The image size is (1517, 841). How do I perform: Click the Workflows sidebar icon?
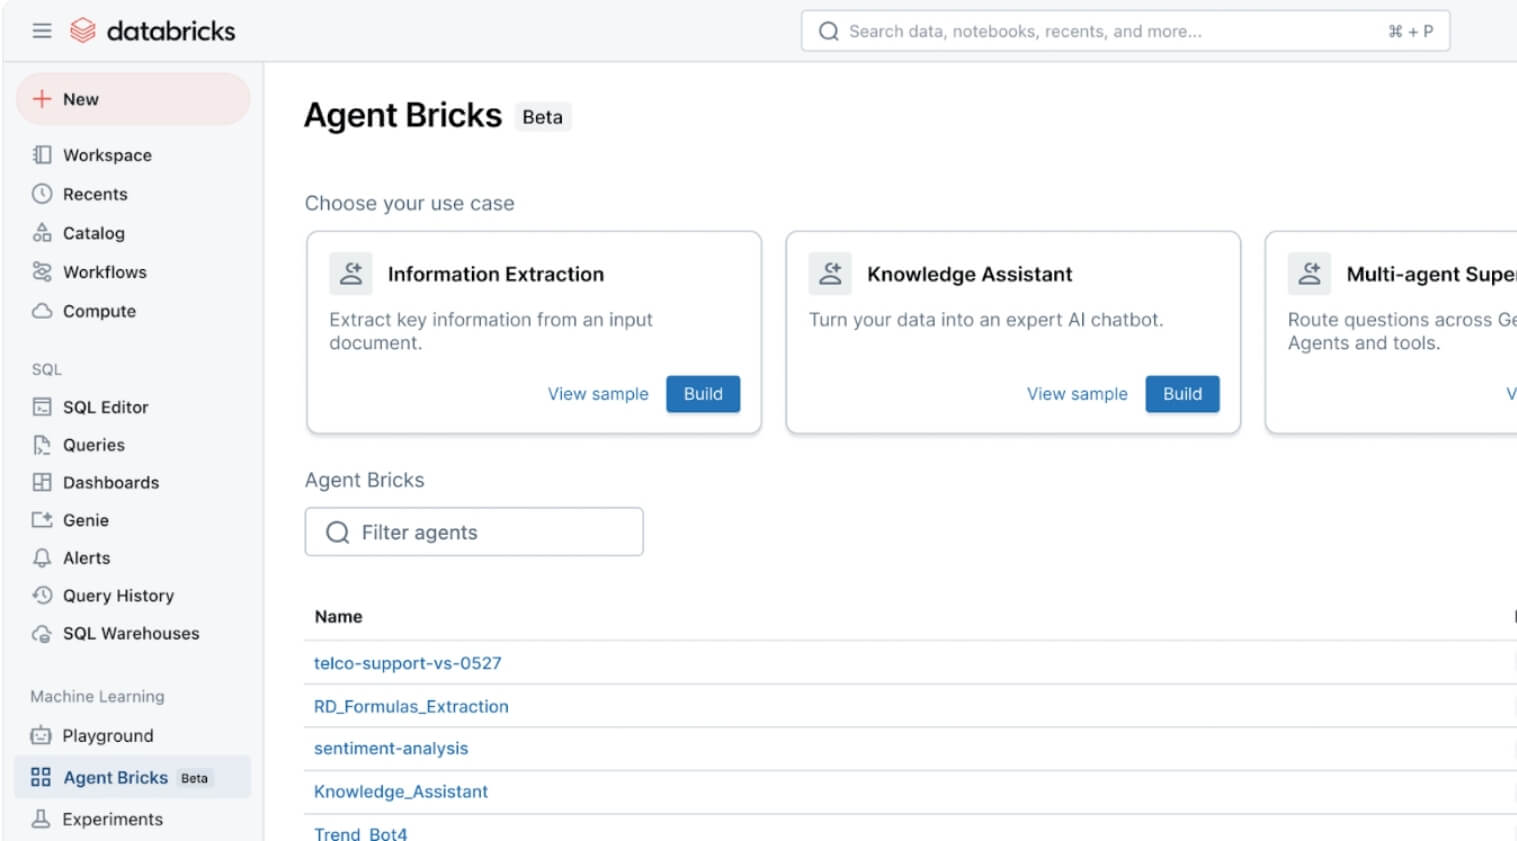pos(42,272)
